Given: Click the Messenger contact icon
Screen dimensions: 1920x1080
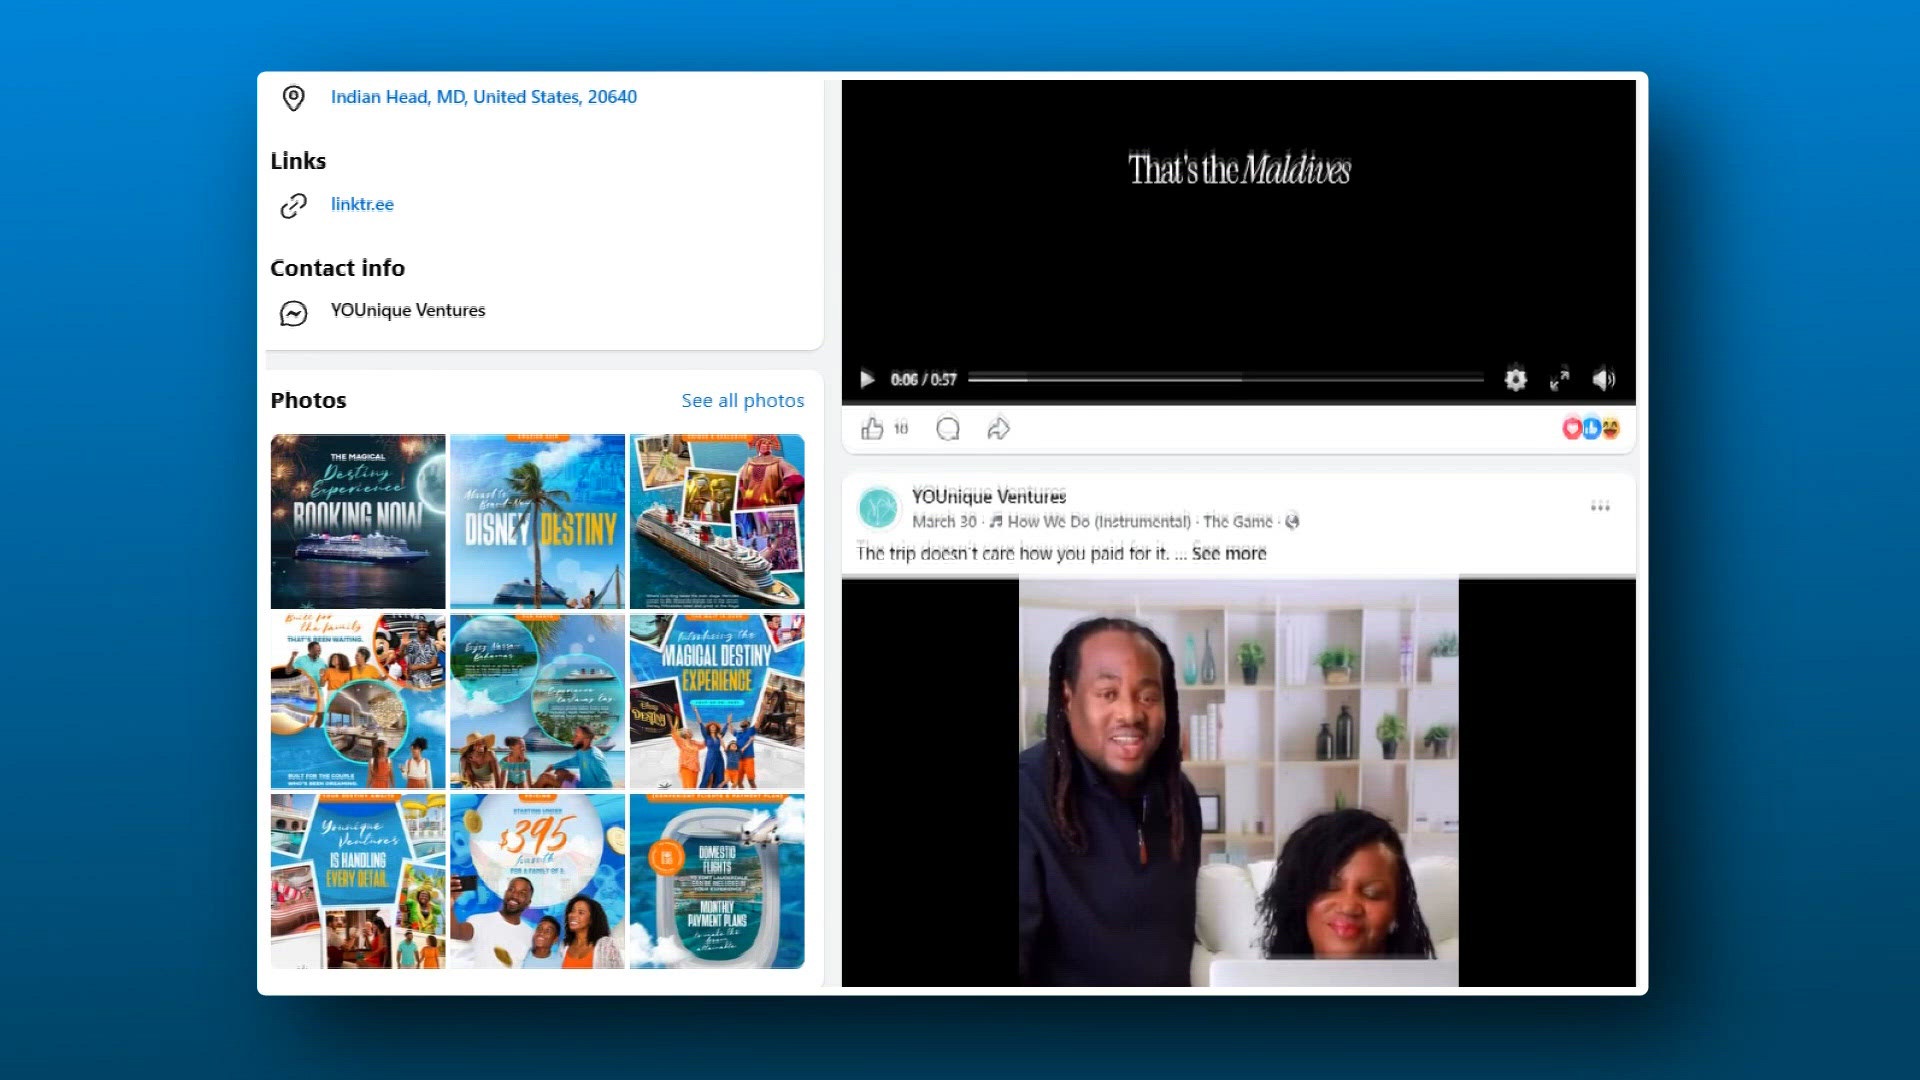Looking at the screenshot, I should pyautogui.click(x=293, y=313).
